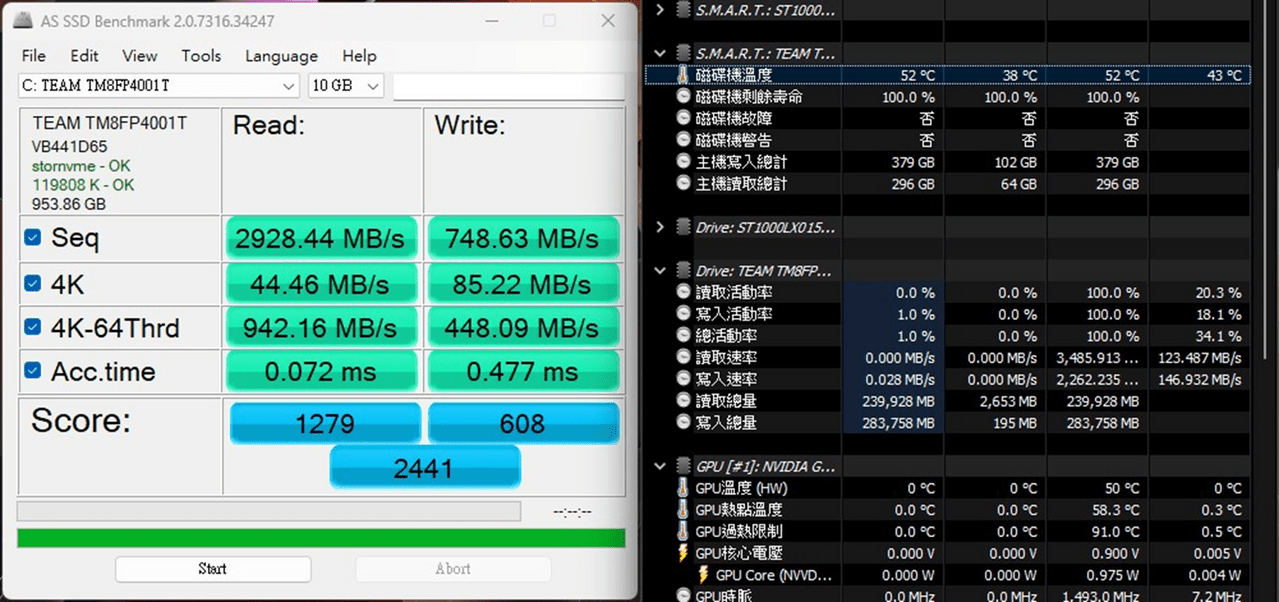Image resolution: width=1279 pixels, height=602 pixels.
Task: Uncheck the Seq test checkbox
Action: point(33,238)
